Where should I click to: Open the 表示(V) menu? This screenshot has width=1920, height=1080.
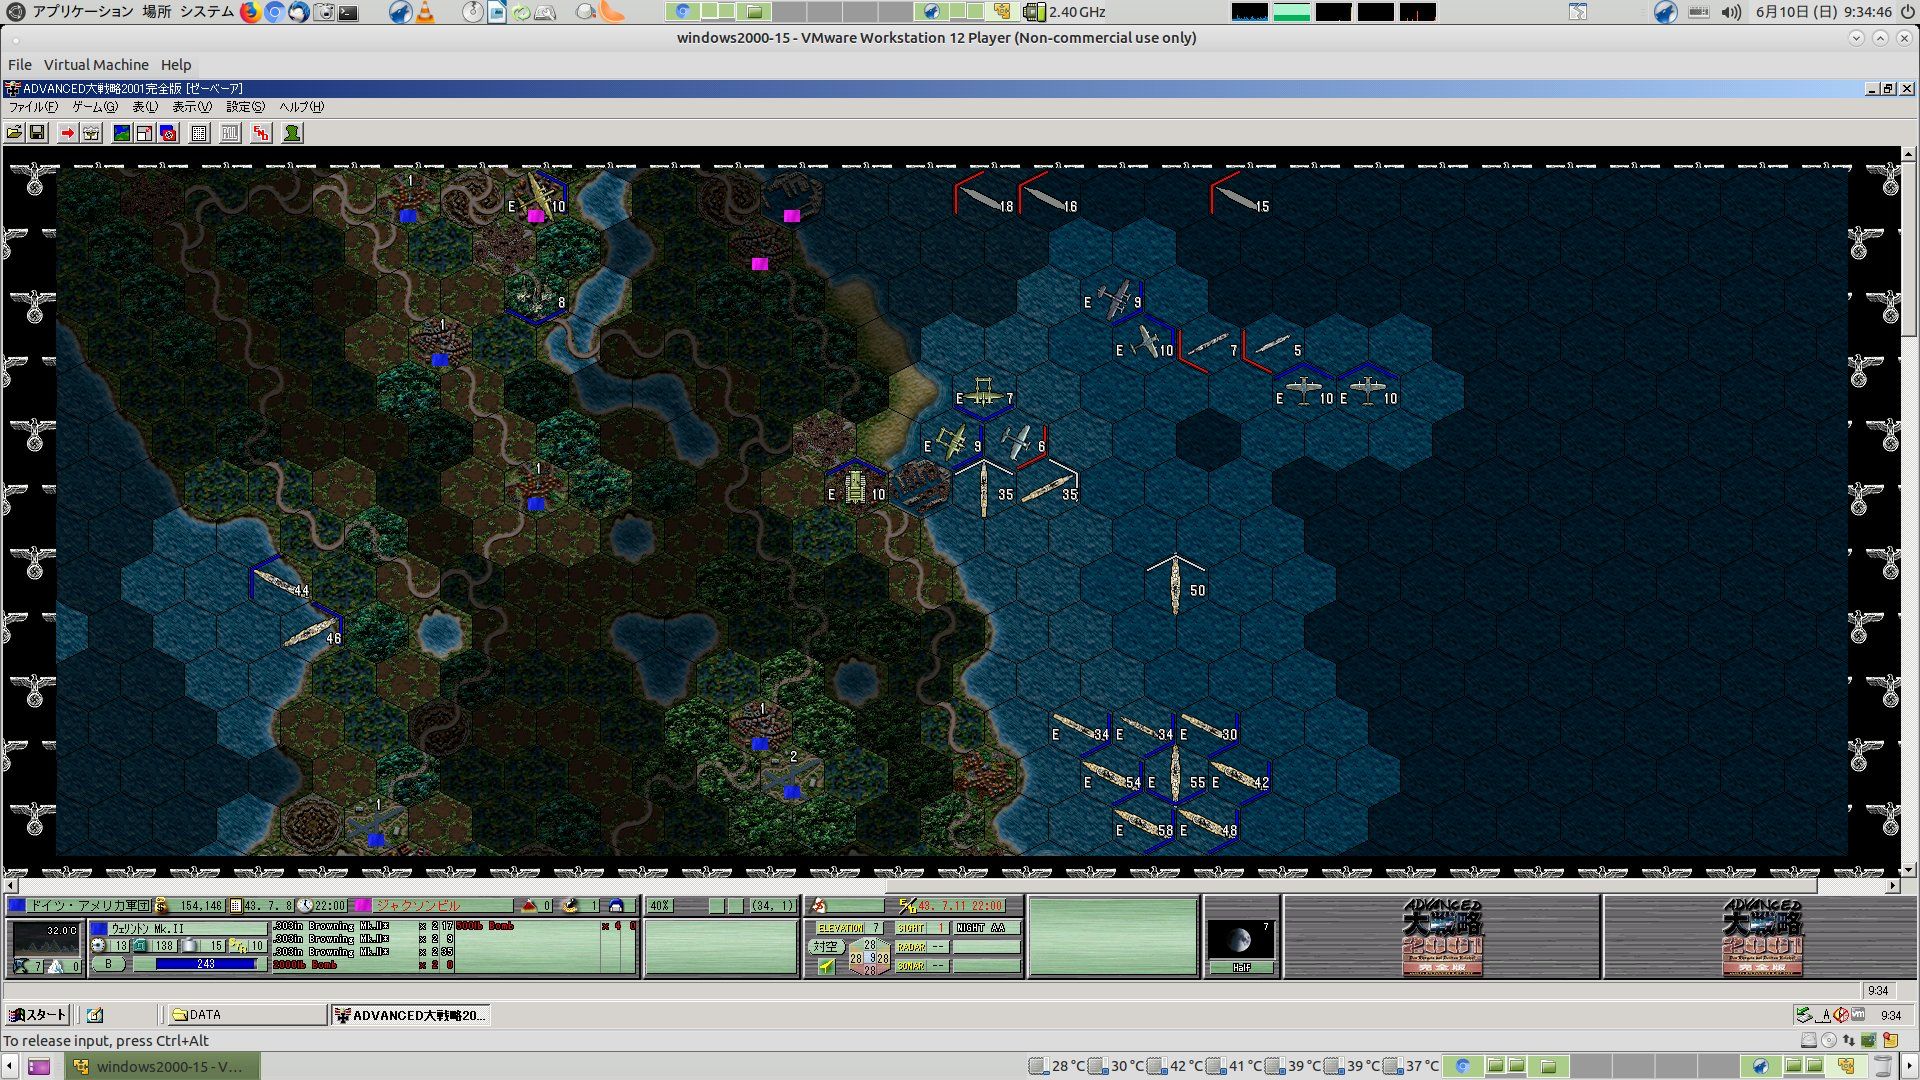[x=191, y=107]
